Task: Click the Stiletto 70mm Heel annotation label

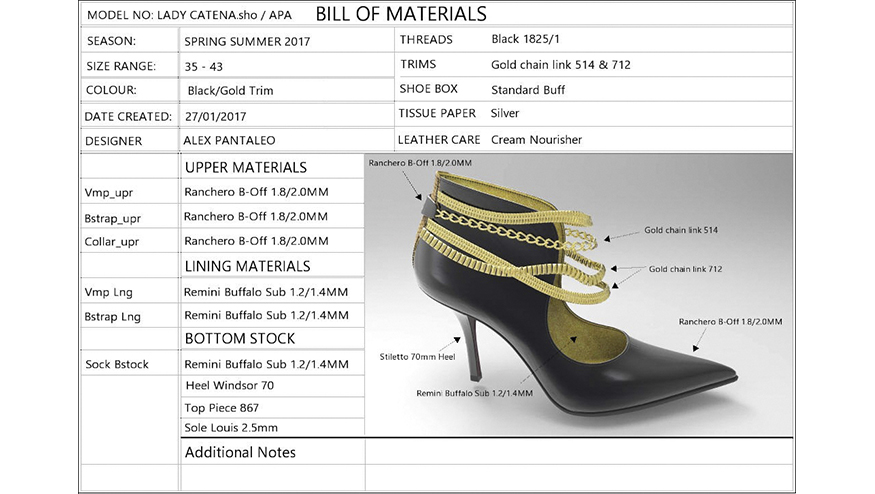Action: coord(417,357)
